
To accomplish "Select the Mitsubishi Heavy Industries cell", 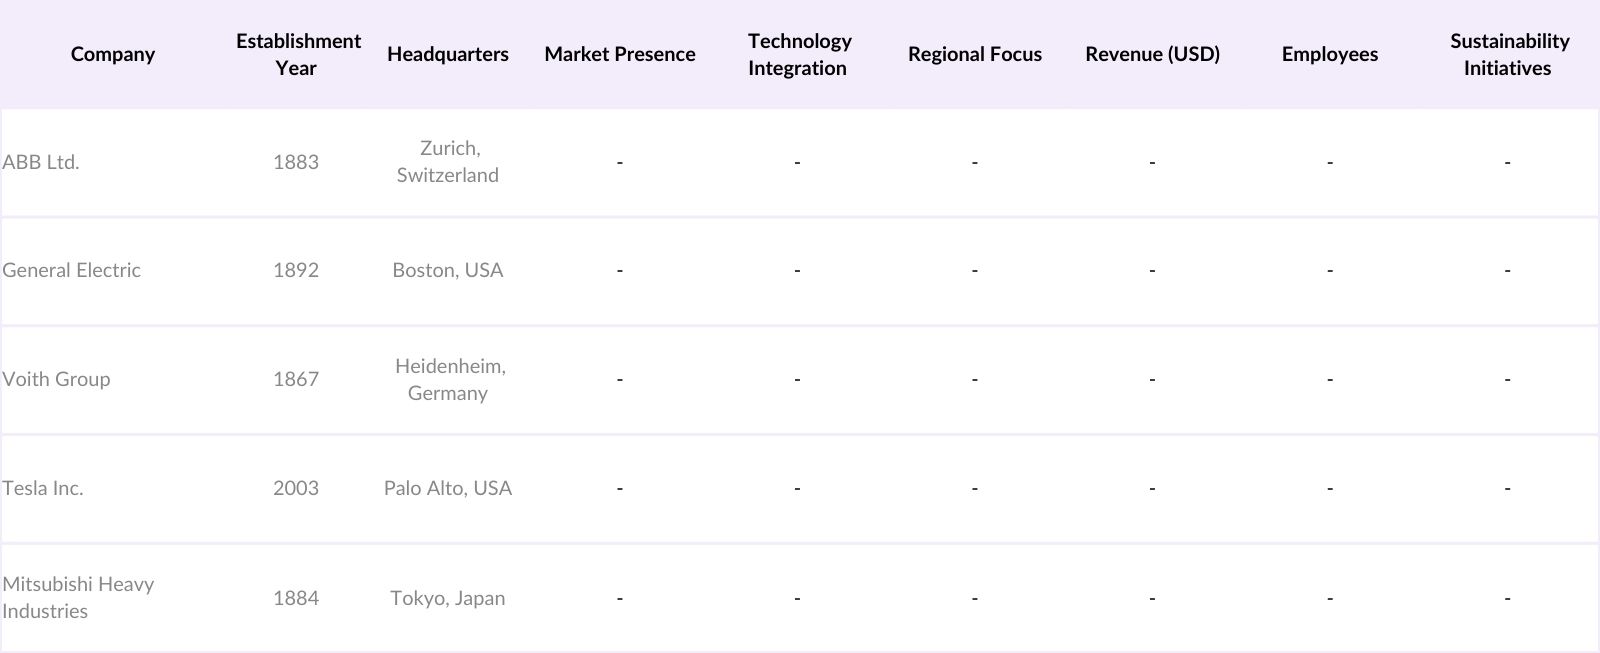I will tap(78, 597).
